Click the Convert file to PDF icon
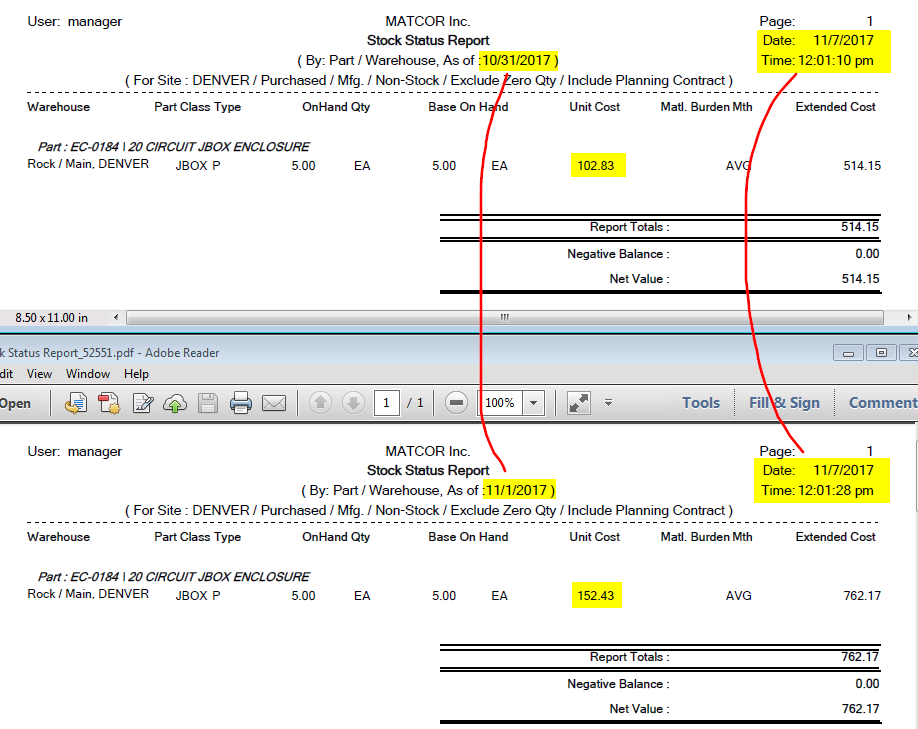Screen dimensions: 918x729 tap(109, 403)
